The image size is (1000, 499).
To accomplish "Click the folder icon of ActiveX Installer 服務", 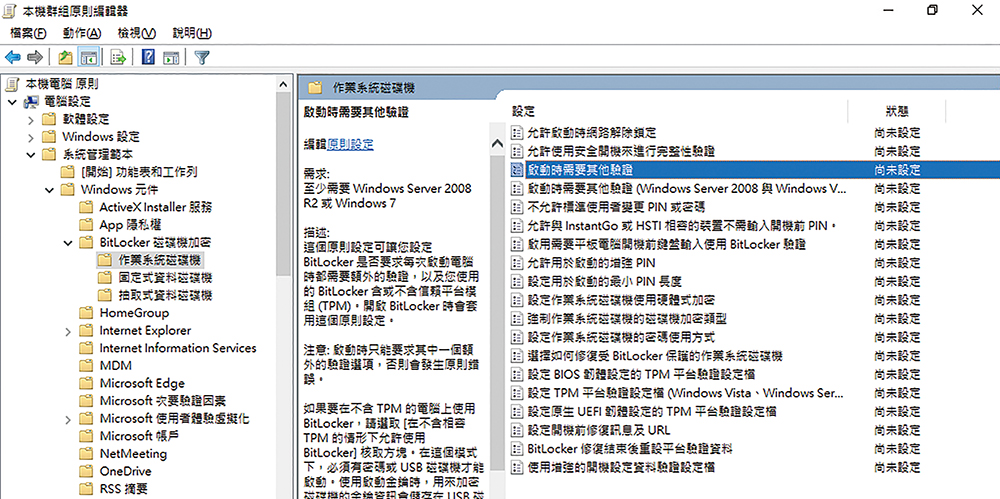I will click(x=86, y=207).
